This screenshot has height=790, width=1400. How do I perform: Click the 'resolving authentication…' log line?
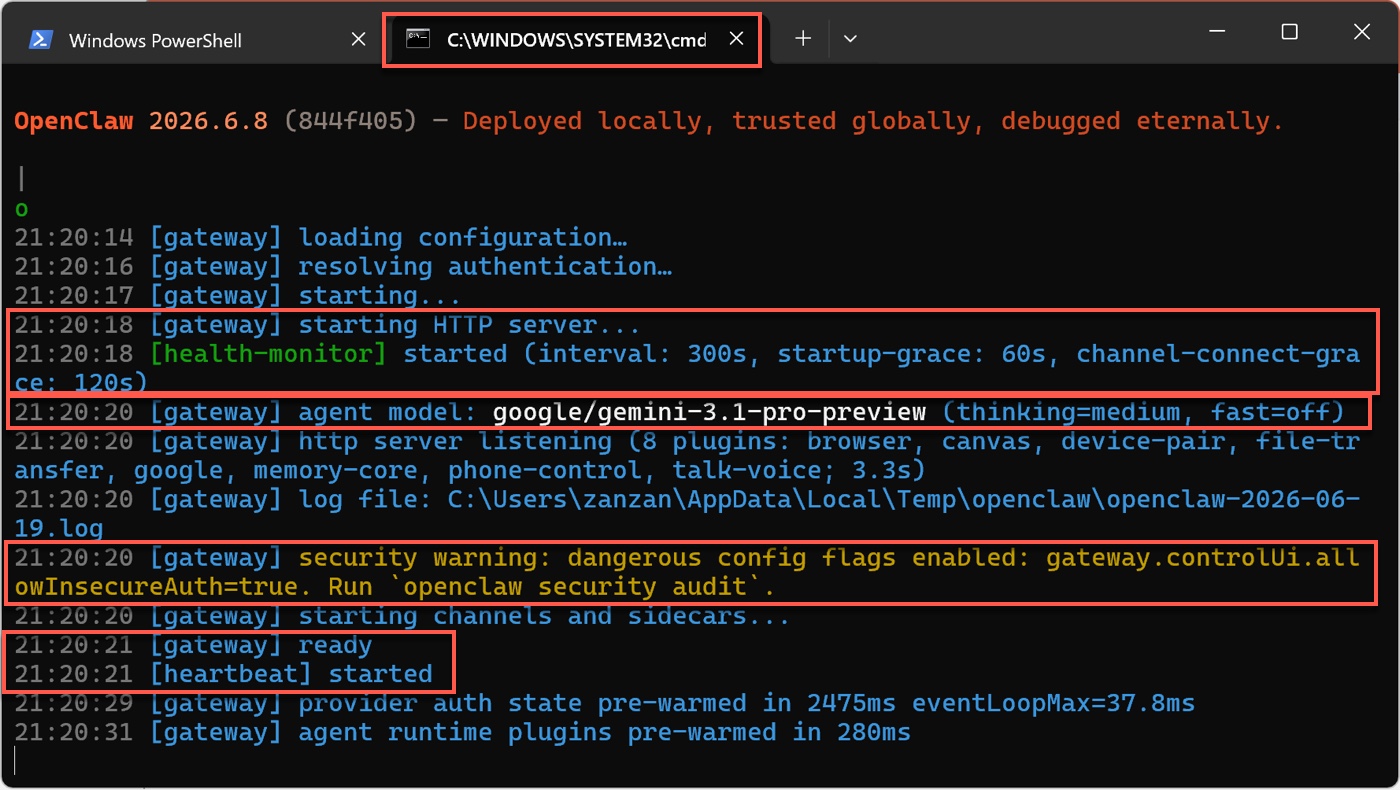click(343, 267)
